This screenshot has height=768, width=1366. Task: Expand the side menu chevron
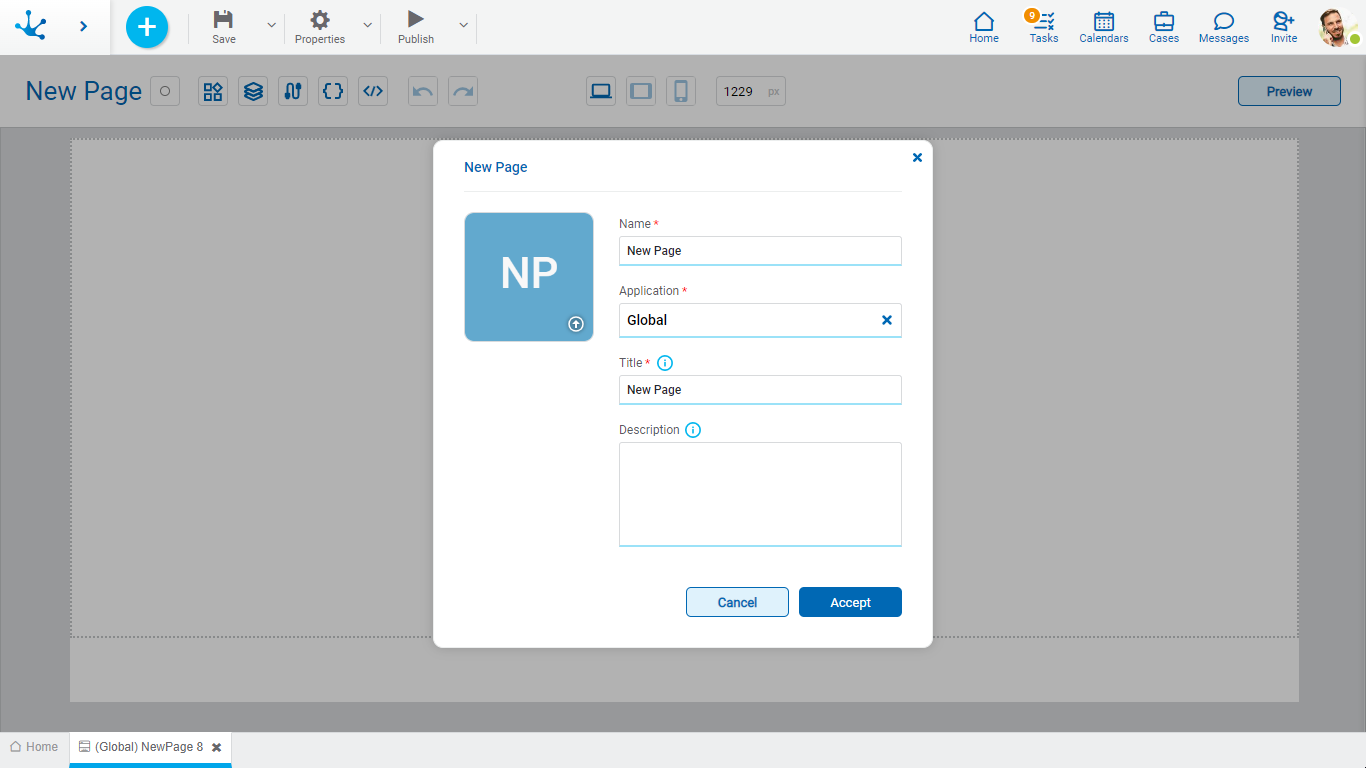83,26
